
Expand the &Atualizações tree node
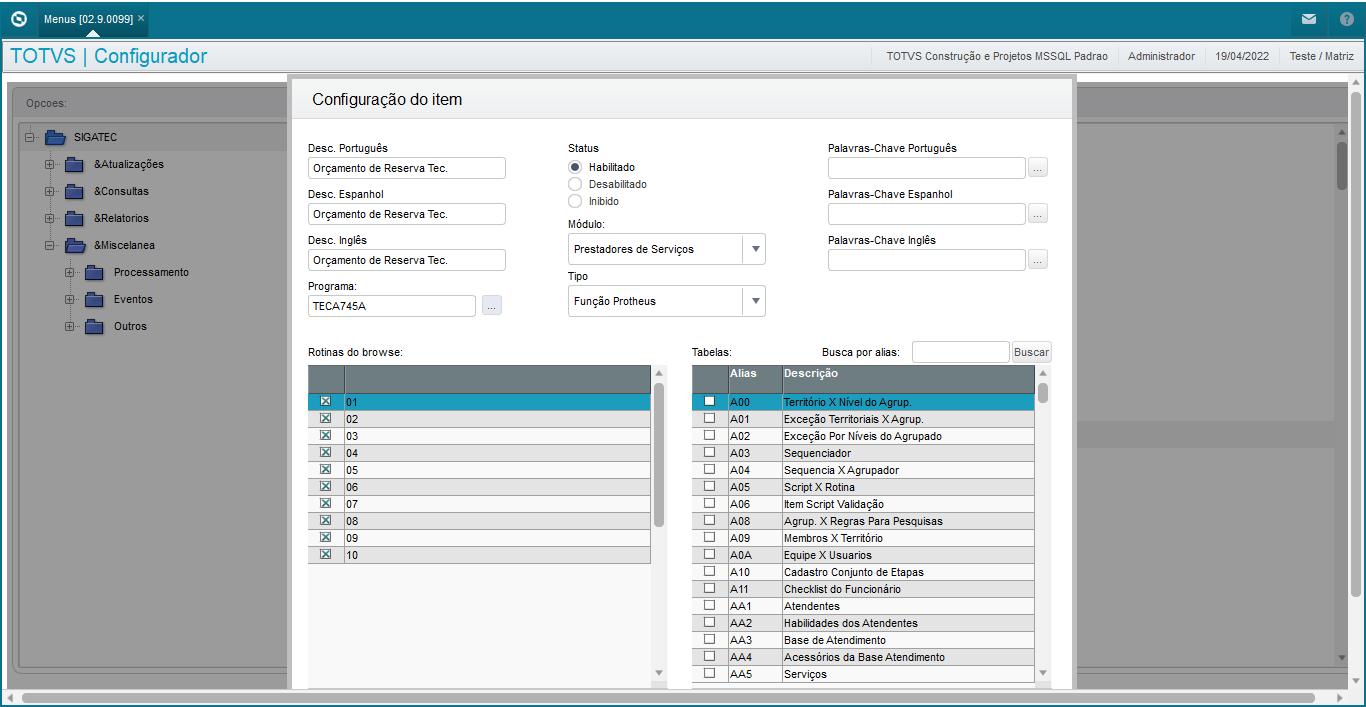coord(49,164)
